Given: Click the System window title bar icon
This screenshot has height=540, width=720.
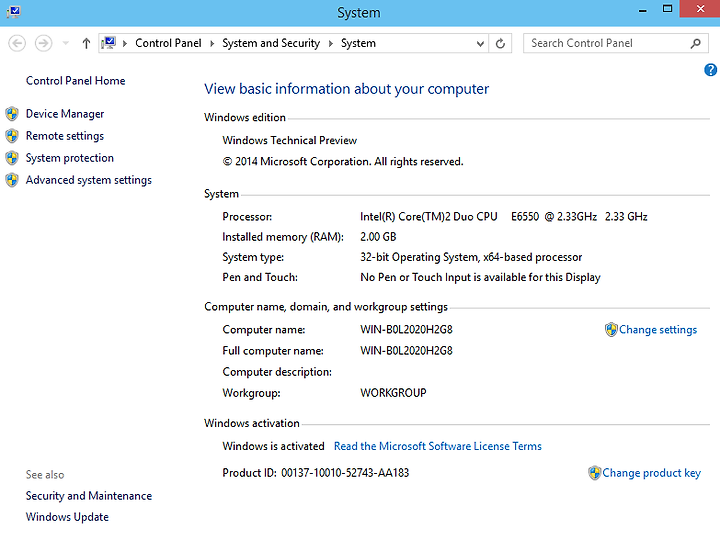Looking at the screenshot, I should coord(13,11).
